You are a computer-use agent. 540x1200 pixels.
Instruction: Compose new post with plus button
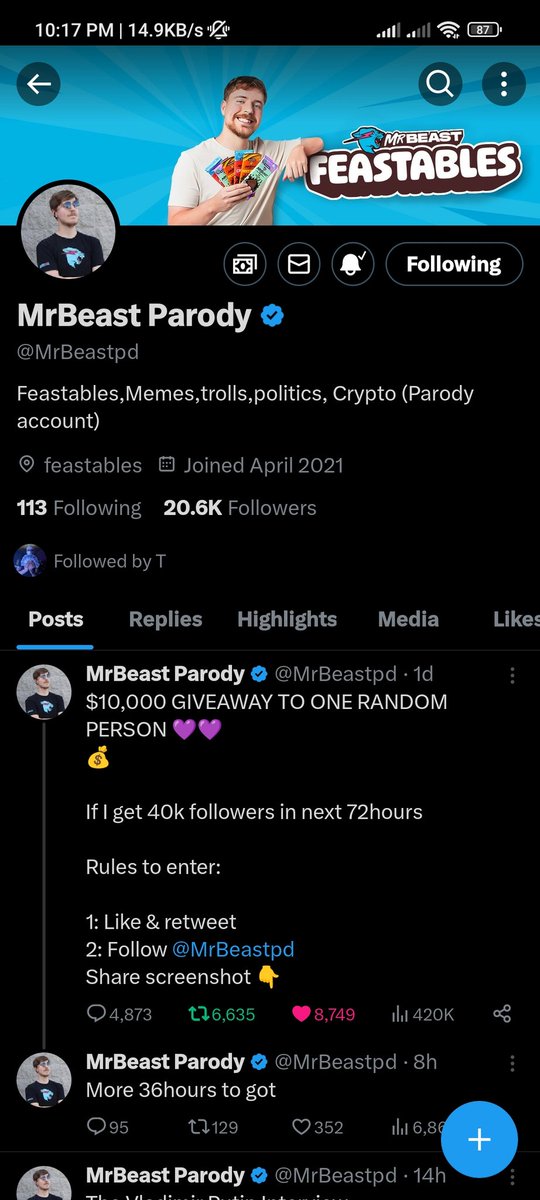coord(479,1139)
